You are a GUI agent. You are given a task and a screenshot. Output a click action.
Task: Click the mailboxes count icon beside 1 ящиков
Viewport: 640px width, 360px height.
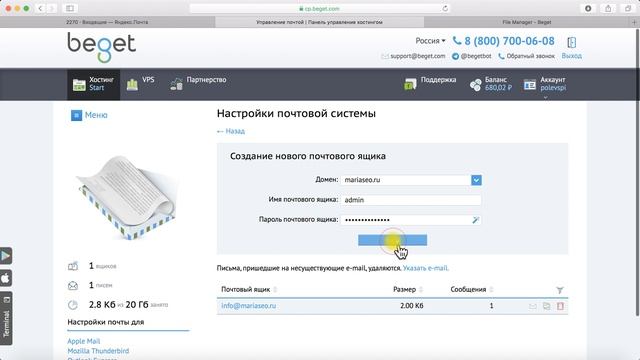73,266
